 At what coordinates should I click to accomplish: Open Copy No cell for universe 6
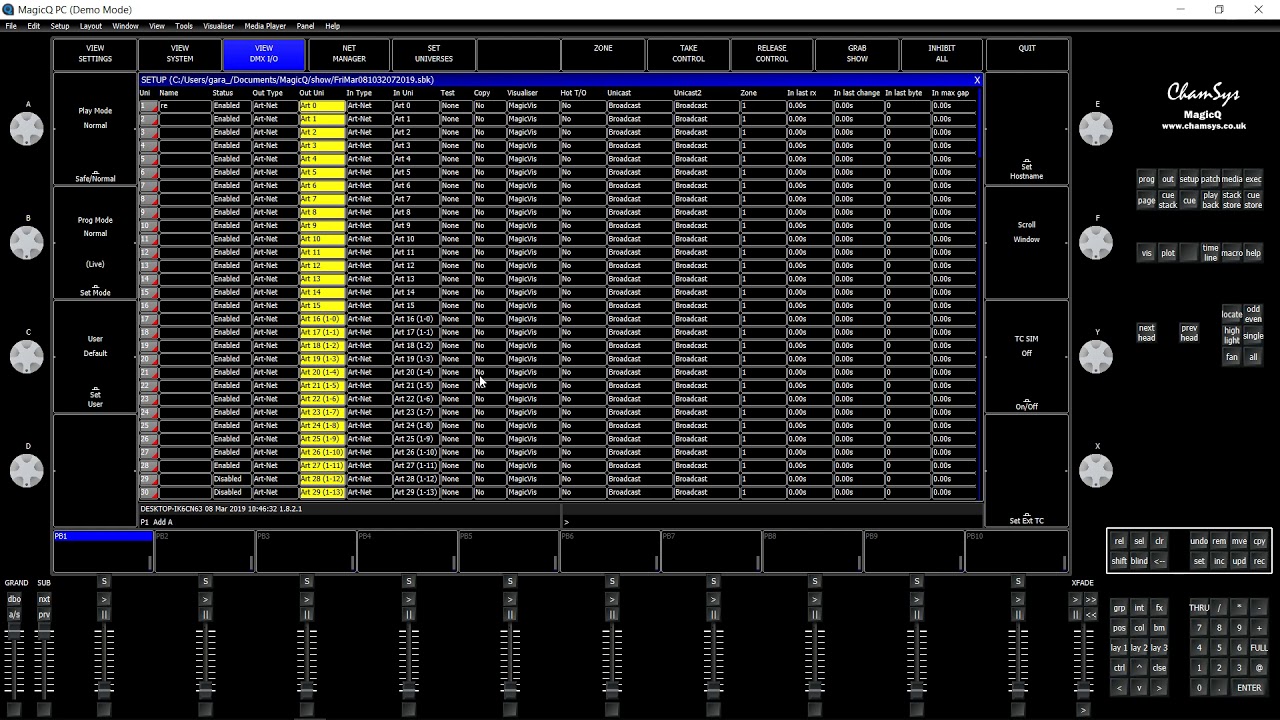click(x=490, y=172)
